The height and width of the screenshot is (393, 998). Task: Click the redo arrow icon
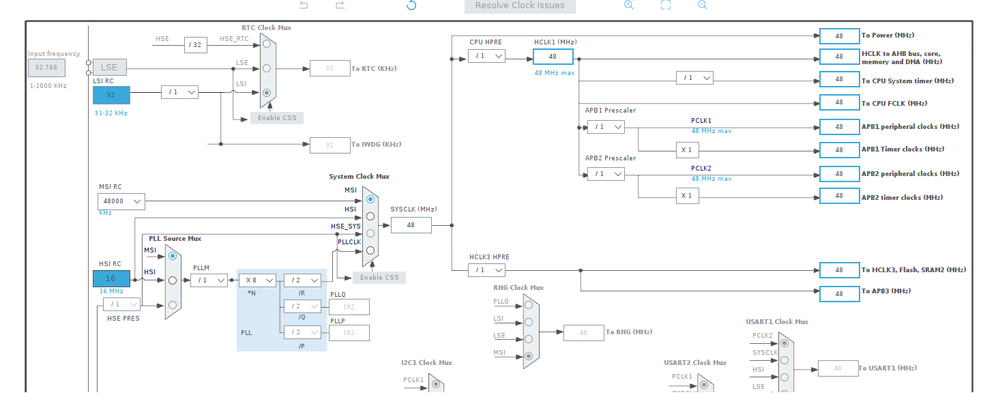point(340,5)
